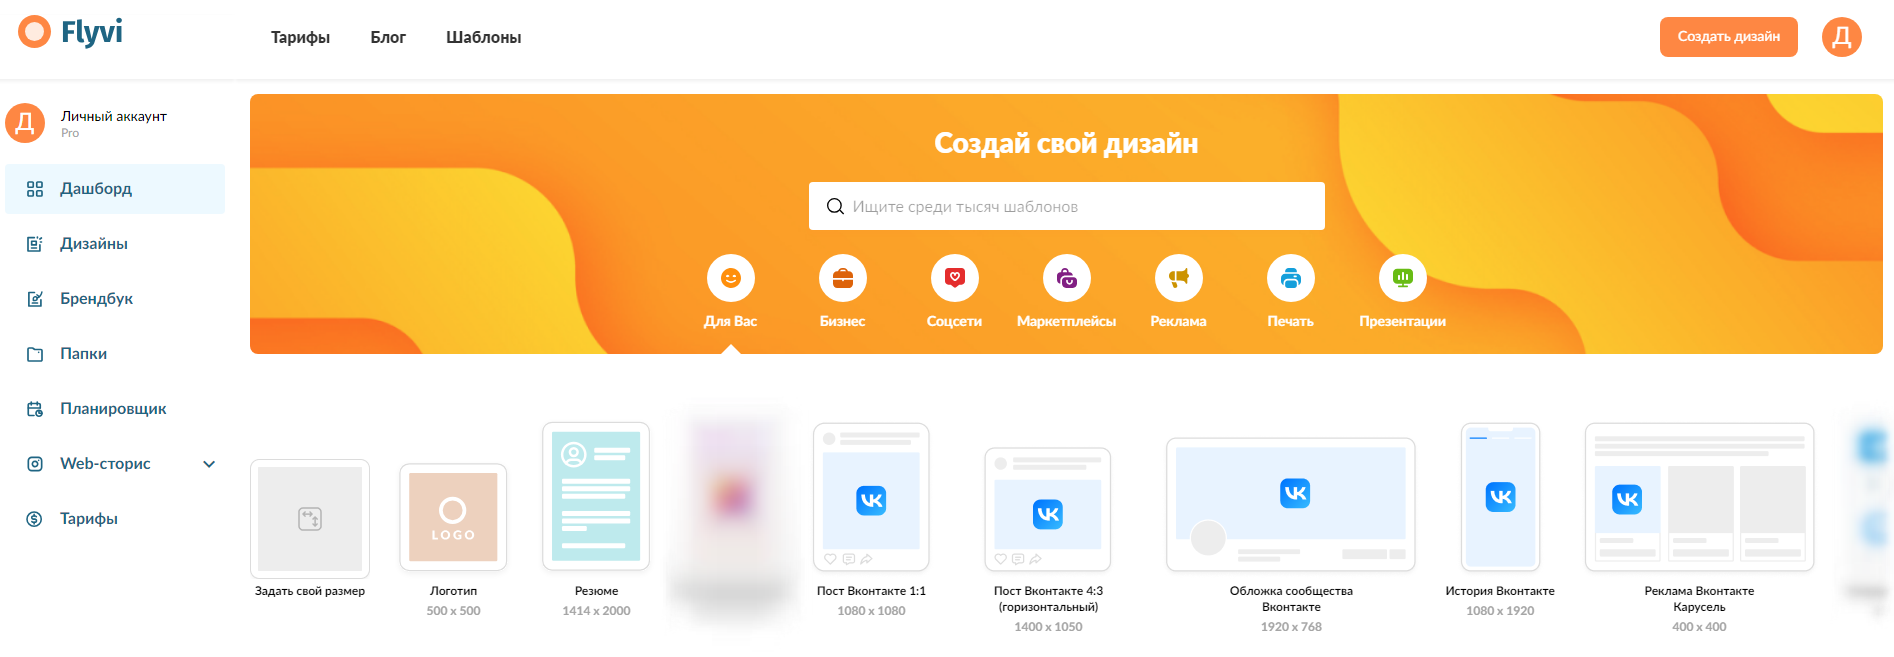Click the Личный аккаунт name text
The width and height of the screenshot is (1894, 657).
[114, 116]
